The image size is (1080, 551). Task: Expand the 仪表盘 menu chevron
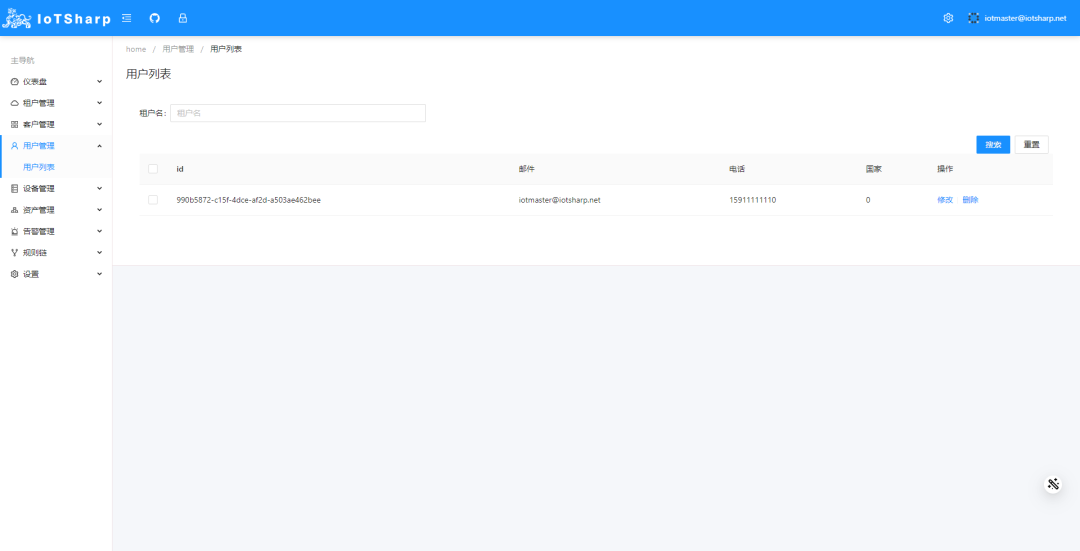tap(99, 81)
